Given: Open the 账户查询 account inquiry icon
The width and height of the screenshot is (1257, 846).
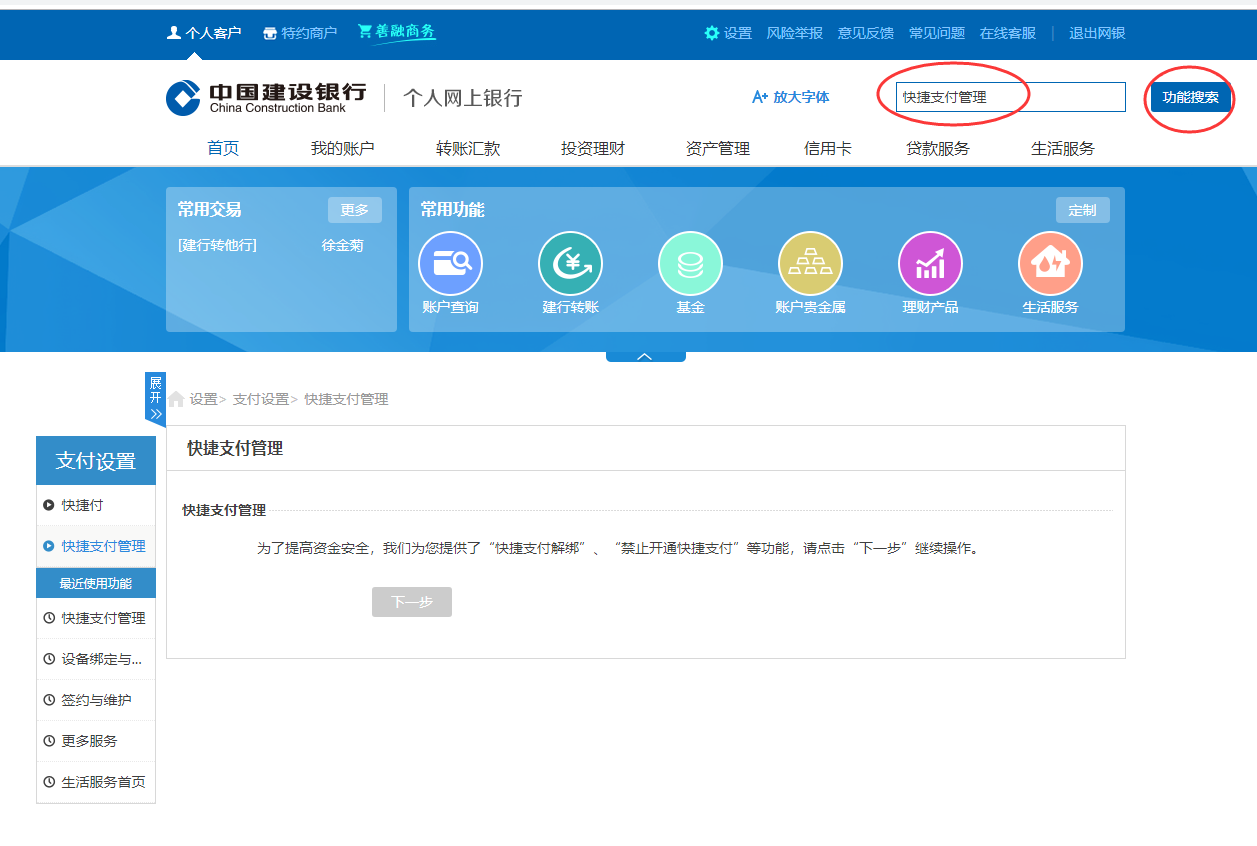Looking at the screenshot, I should click(x=450, y=264).
